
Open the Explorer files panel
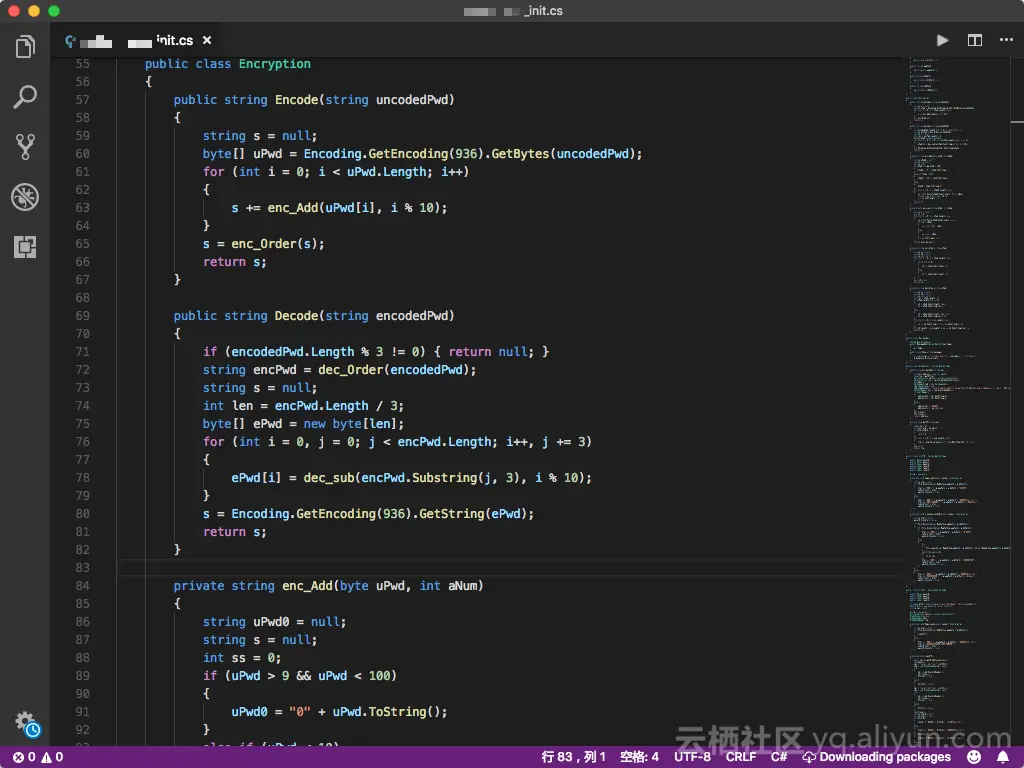[x=25, y=47]
